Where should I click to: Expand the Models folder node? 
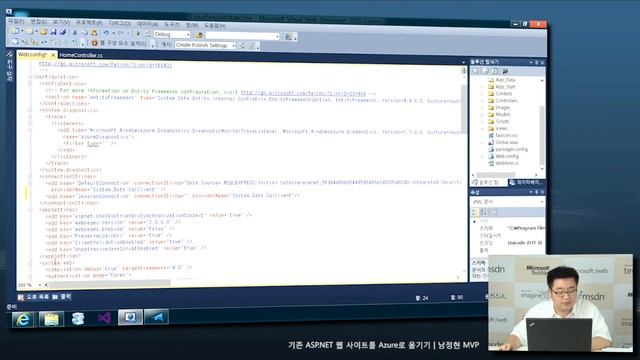482,115
